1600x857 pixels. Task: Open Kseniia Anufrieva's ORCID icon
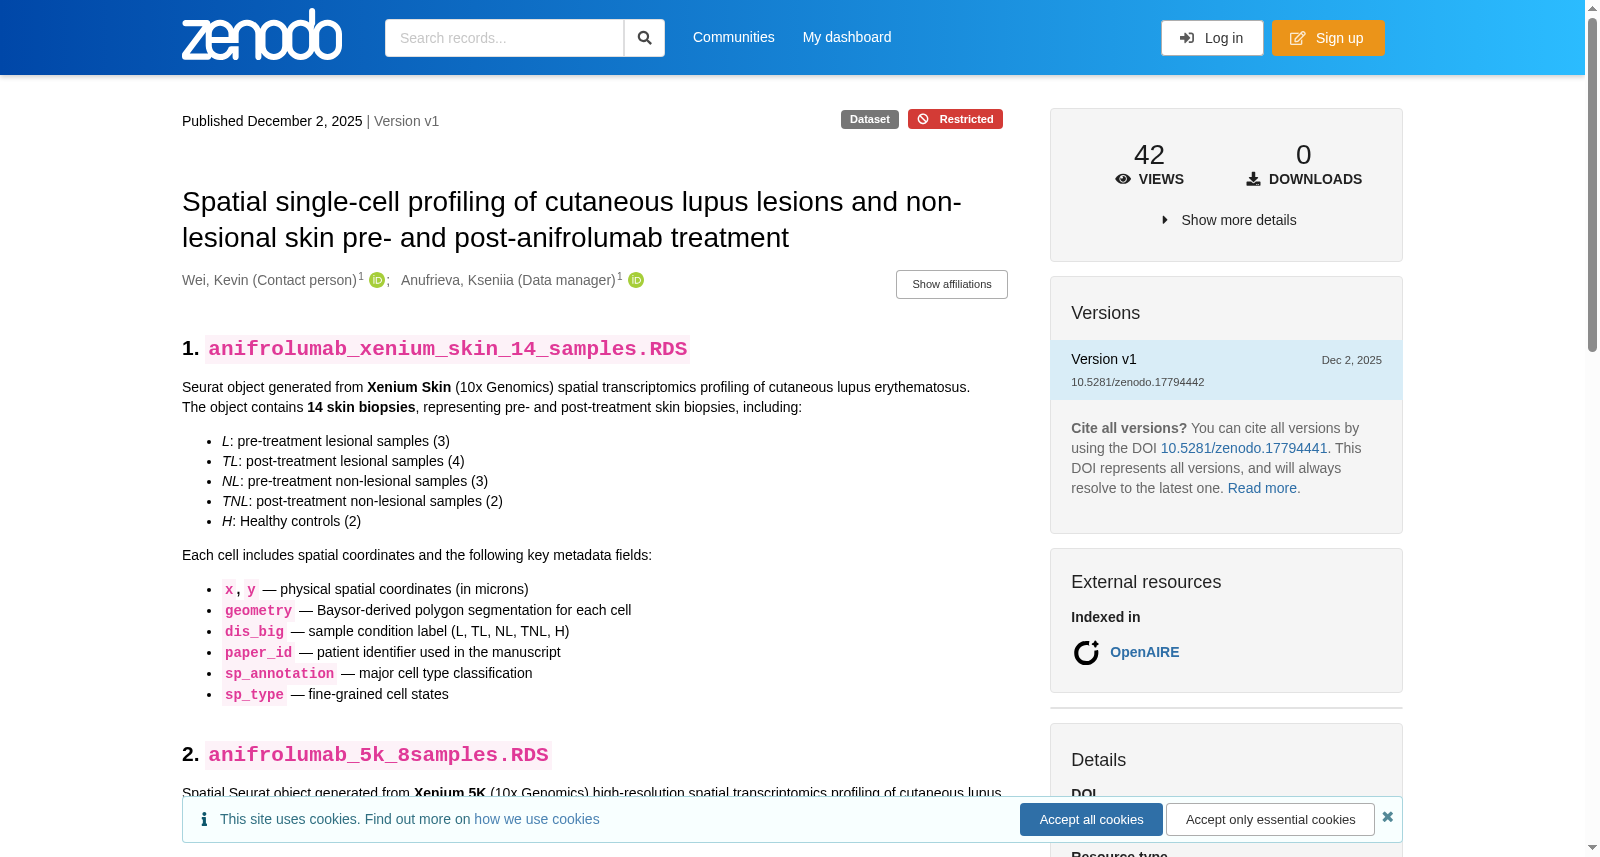636,280
